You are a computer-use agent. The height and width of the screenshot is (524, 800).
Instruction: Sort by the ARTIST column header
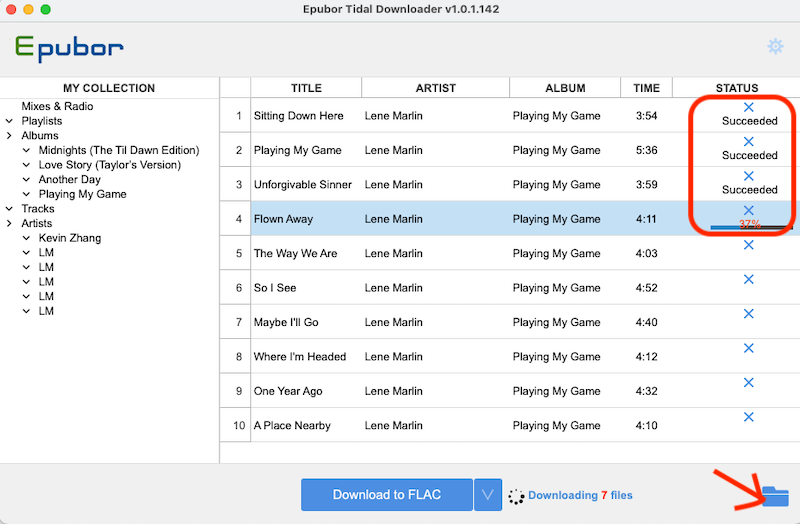(x=435, y=88)
